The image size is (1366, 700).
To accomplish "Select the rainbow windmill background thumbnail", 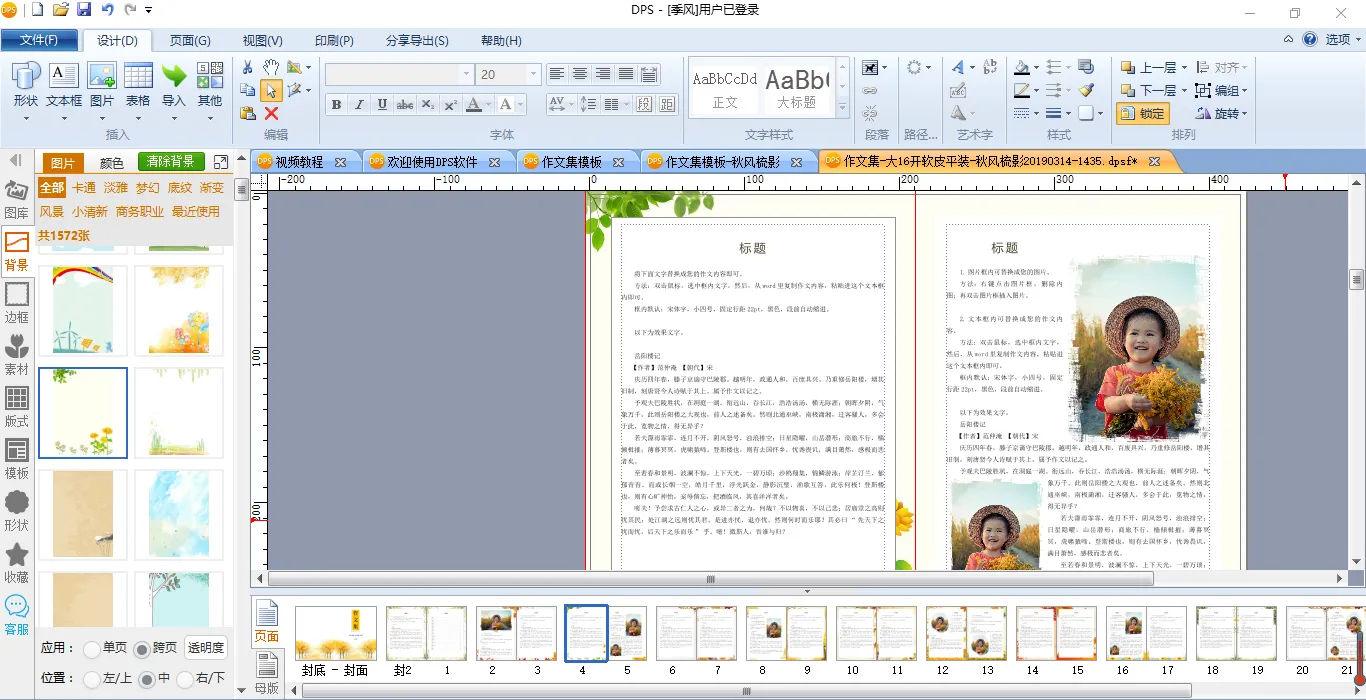I will pyautogui.click(x=83, y=310).
